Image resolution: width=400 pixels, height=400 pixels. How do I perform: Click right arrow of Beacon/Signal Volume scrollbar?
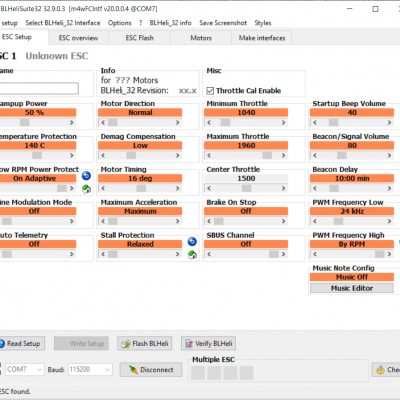389,155
